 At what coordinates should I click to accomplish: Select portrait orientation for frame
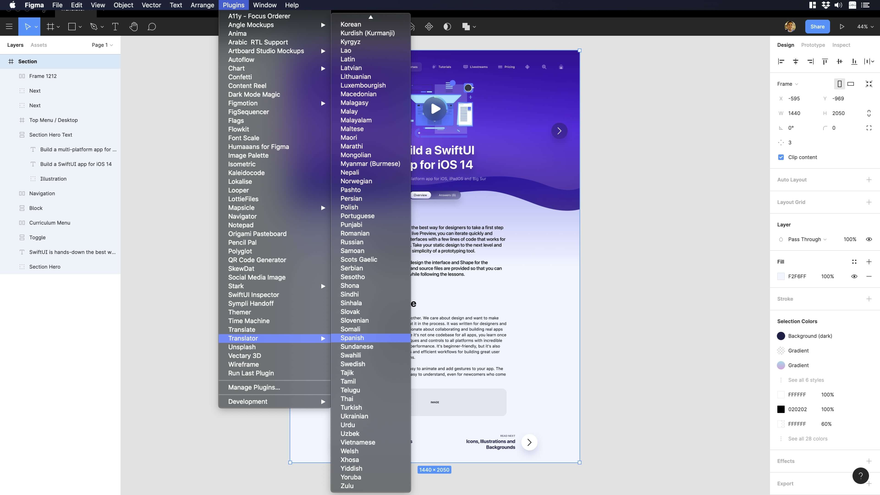tap(839, 84)
